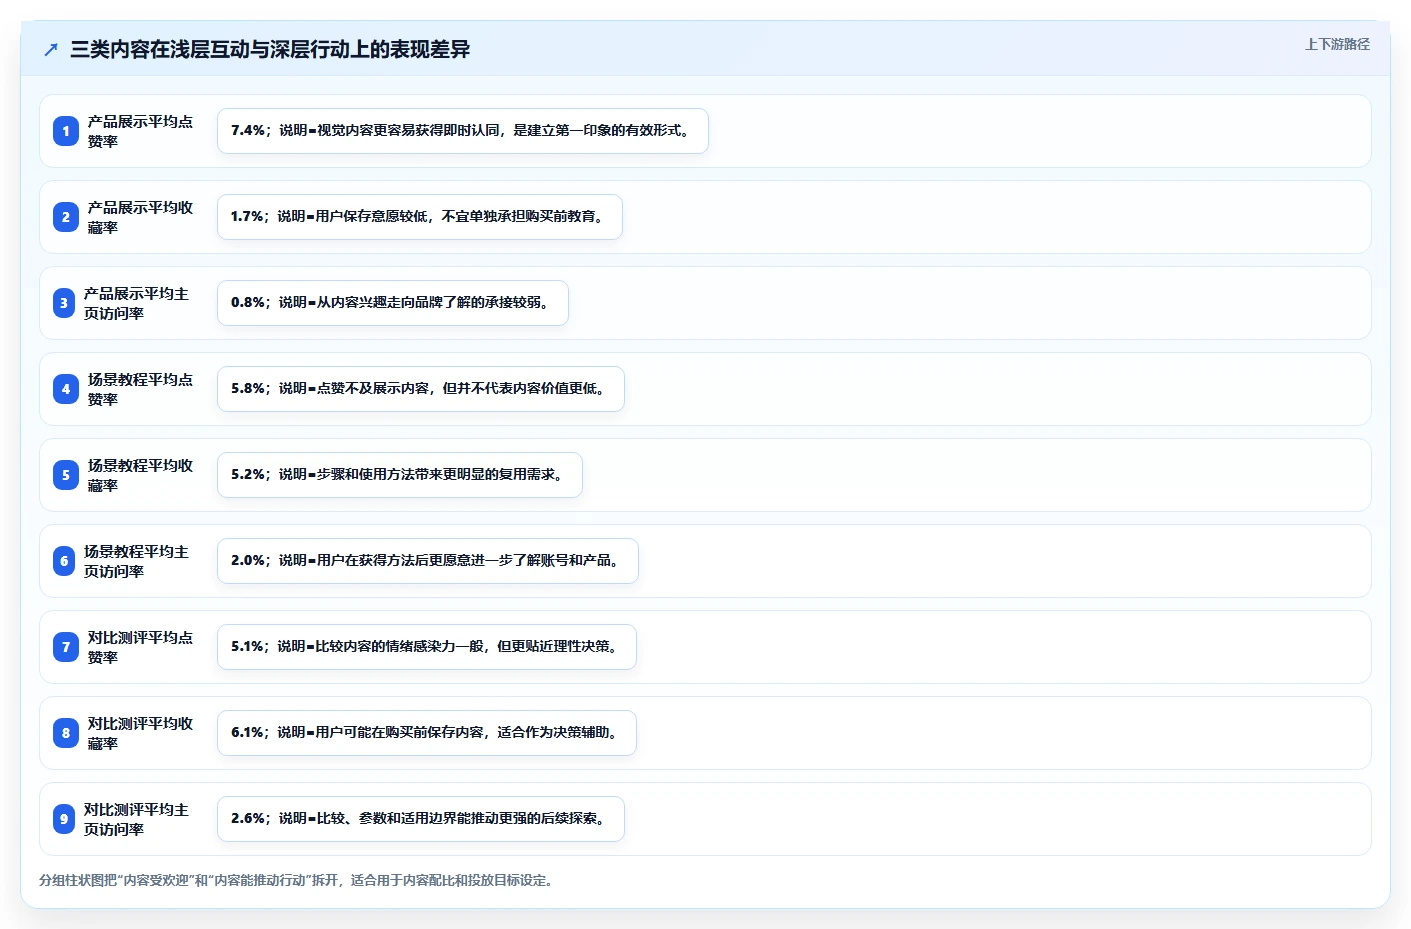
Task: Select the label 对比测评平均主页访问率
Action: pos(136,819)
